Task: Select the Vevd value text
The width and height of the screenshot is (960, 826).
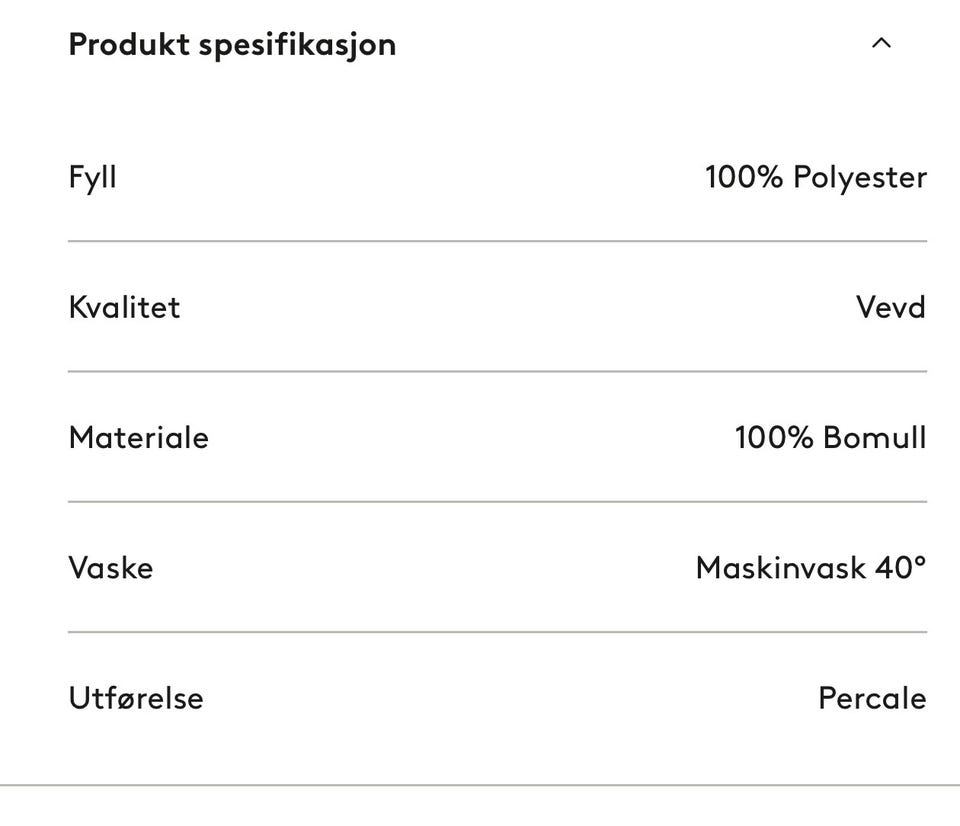Action: 891,307
